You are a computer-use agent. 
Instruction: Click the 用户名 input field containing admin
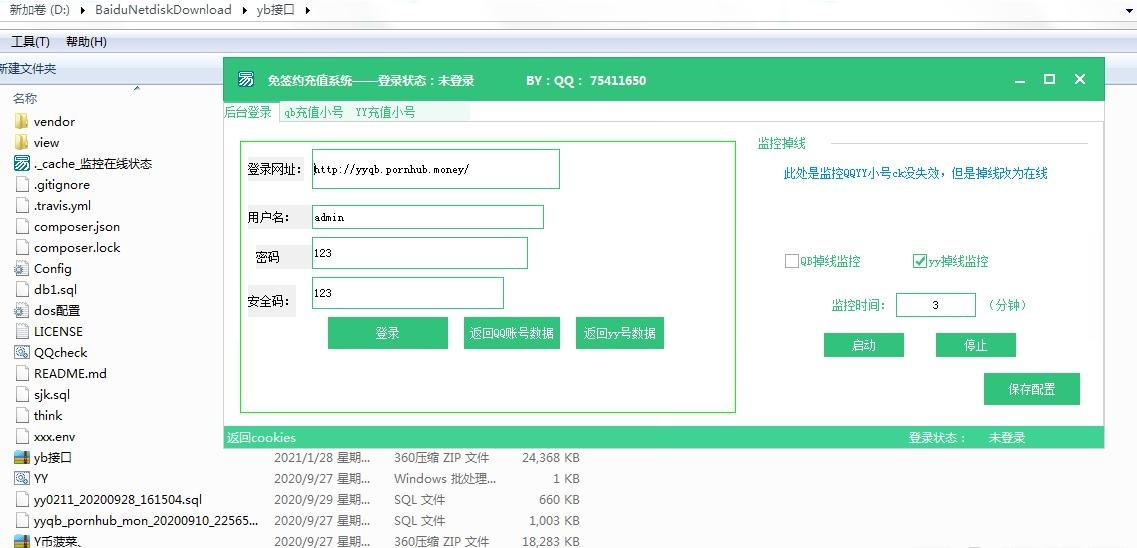coord(428,217)
